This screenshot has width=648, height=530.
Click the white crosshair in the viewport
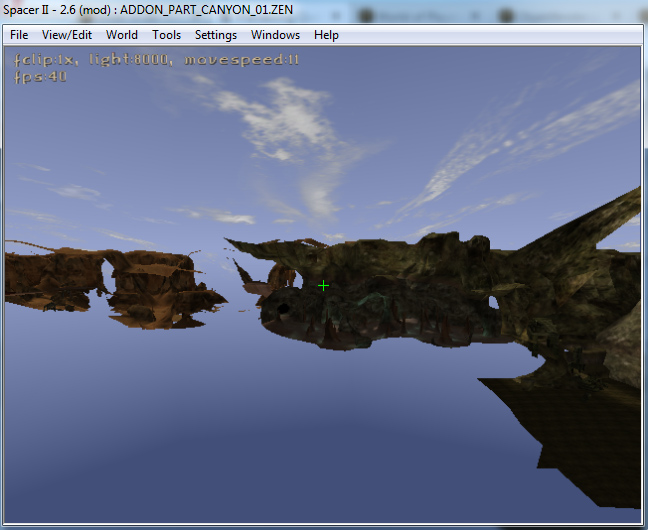tap(323, 286)
